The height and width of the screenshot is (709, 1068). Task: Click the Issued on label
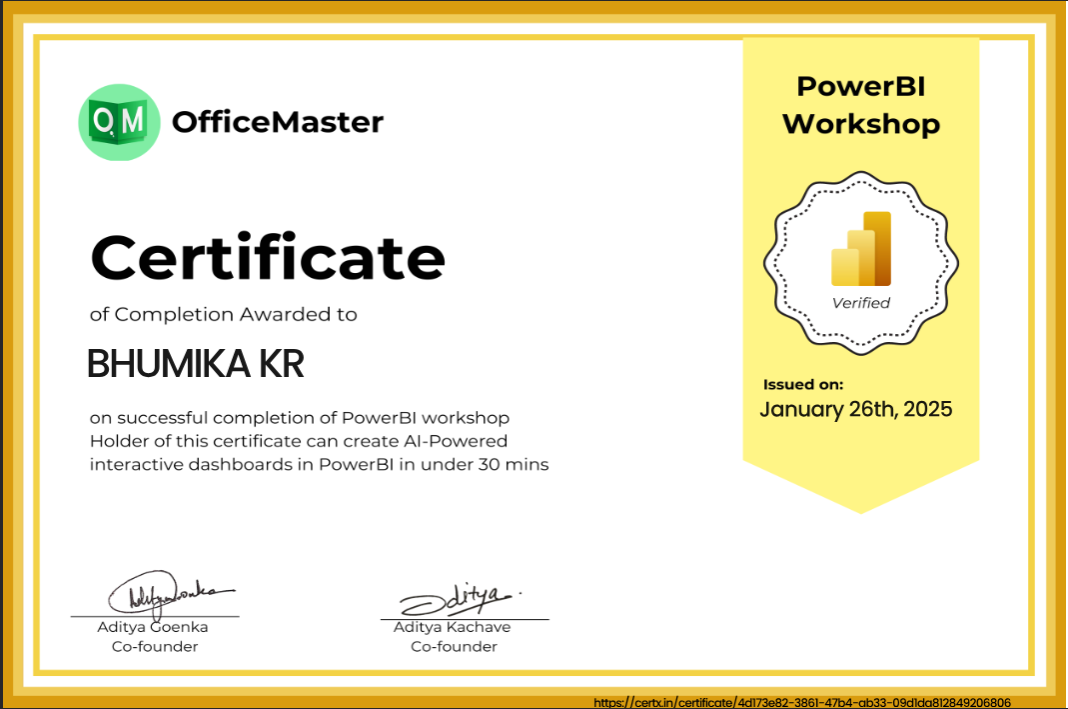click(803, 384)
